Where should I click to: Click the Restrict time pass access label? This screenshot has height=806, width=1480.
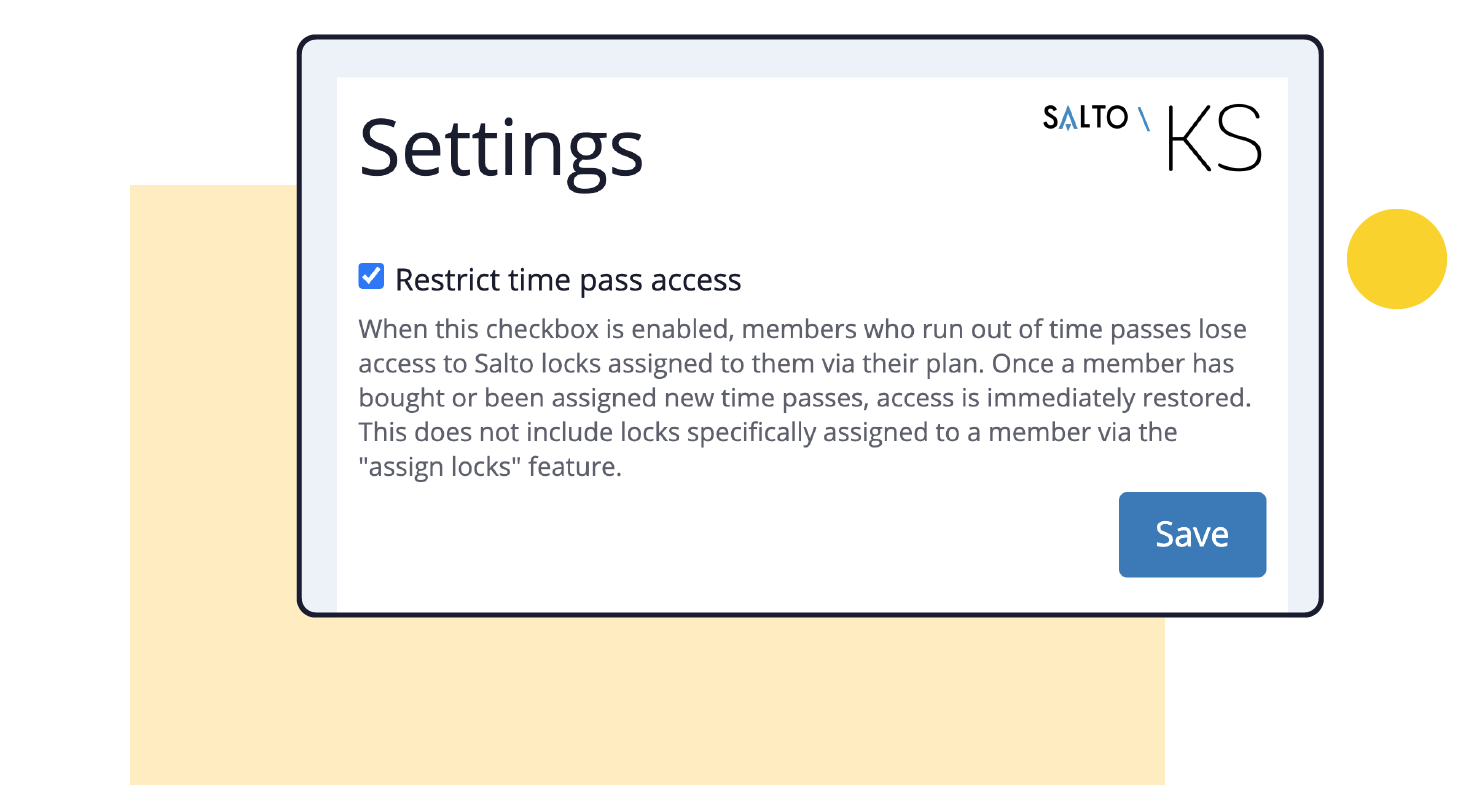568,280
